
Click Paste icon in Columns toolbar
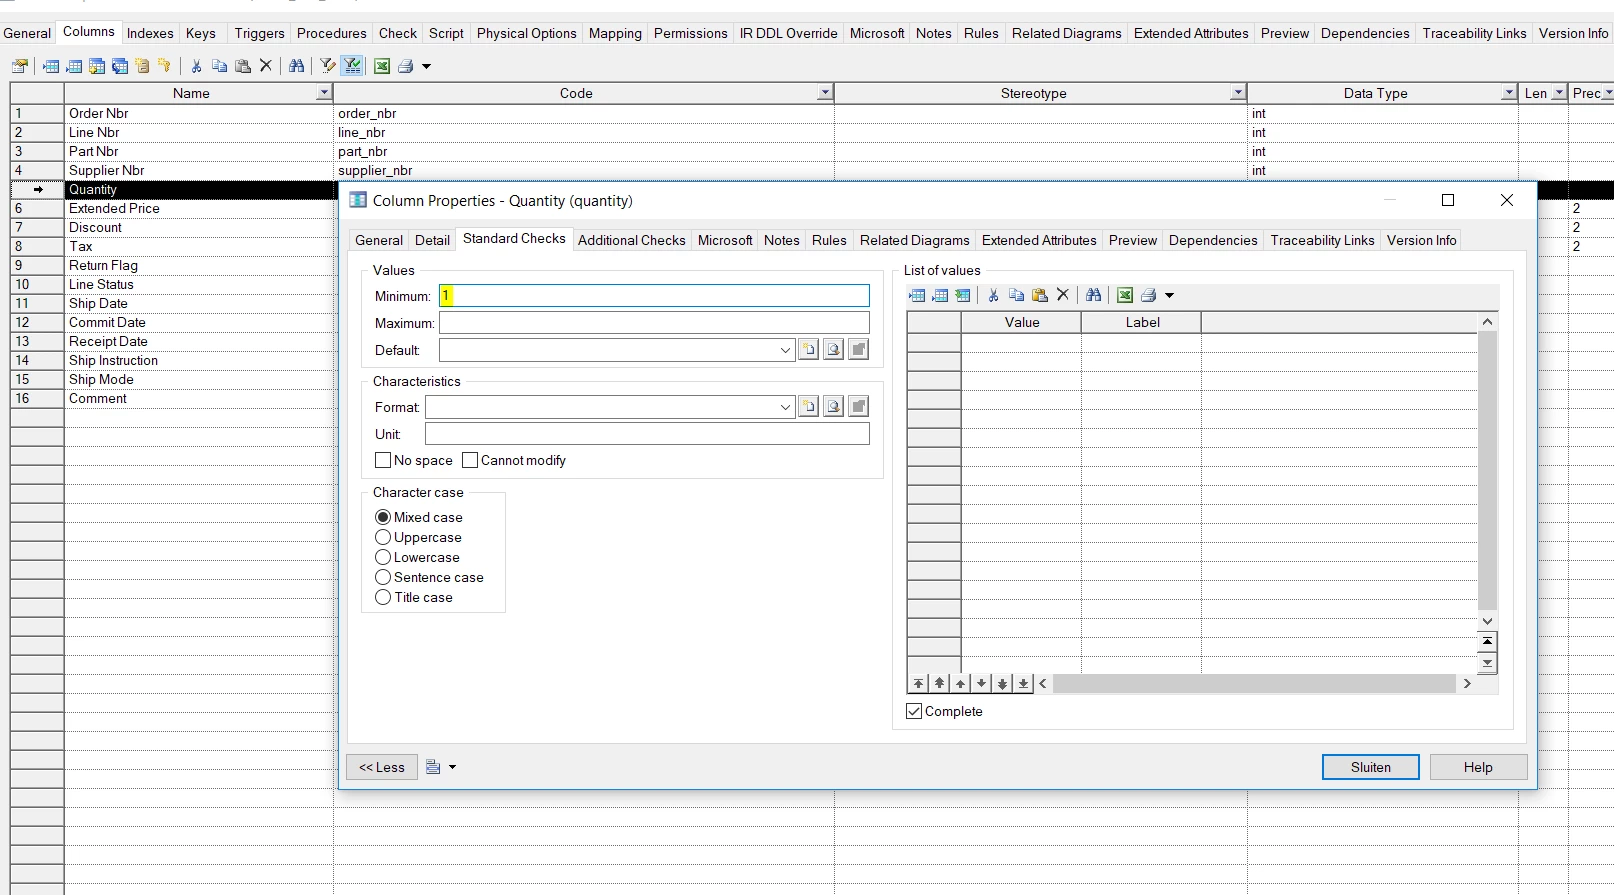pyautogui.click(x=242, y=66)
